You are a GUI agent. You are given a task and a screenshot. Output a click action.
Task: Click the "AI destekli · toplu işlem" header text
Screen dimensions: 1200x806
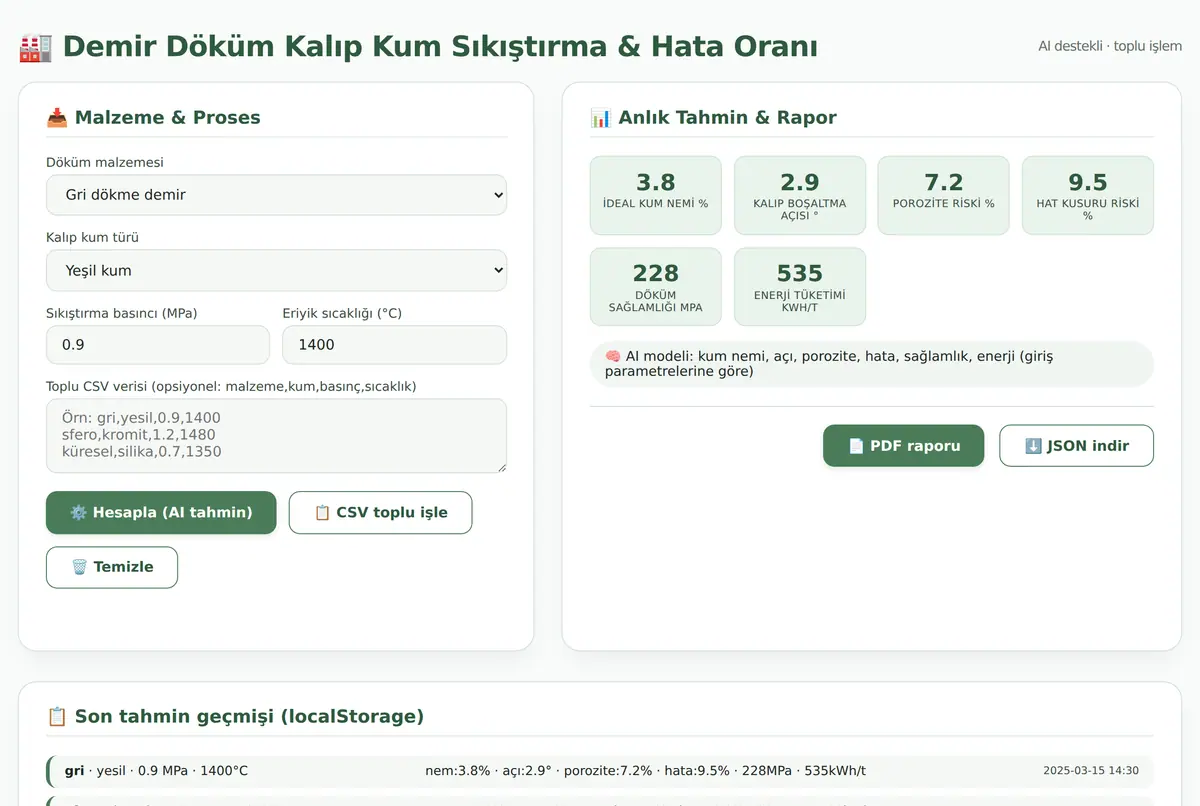coord(1110,46)
